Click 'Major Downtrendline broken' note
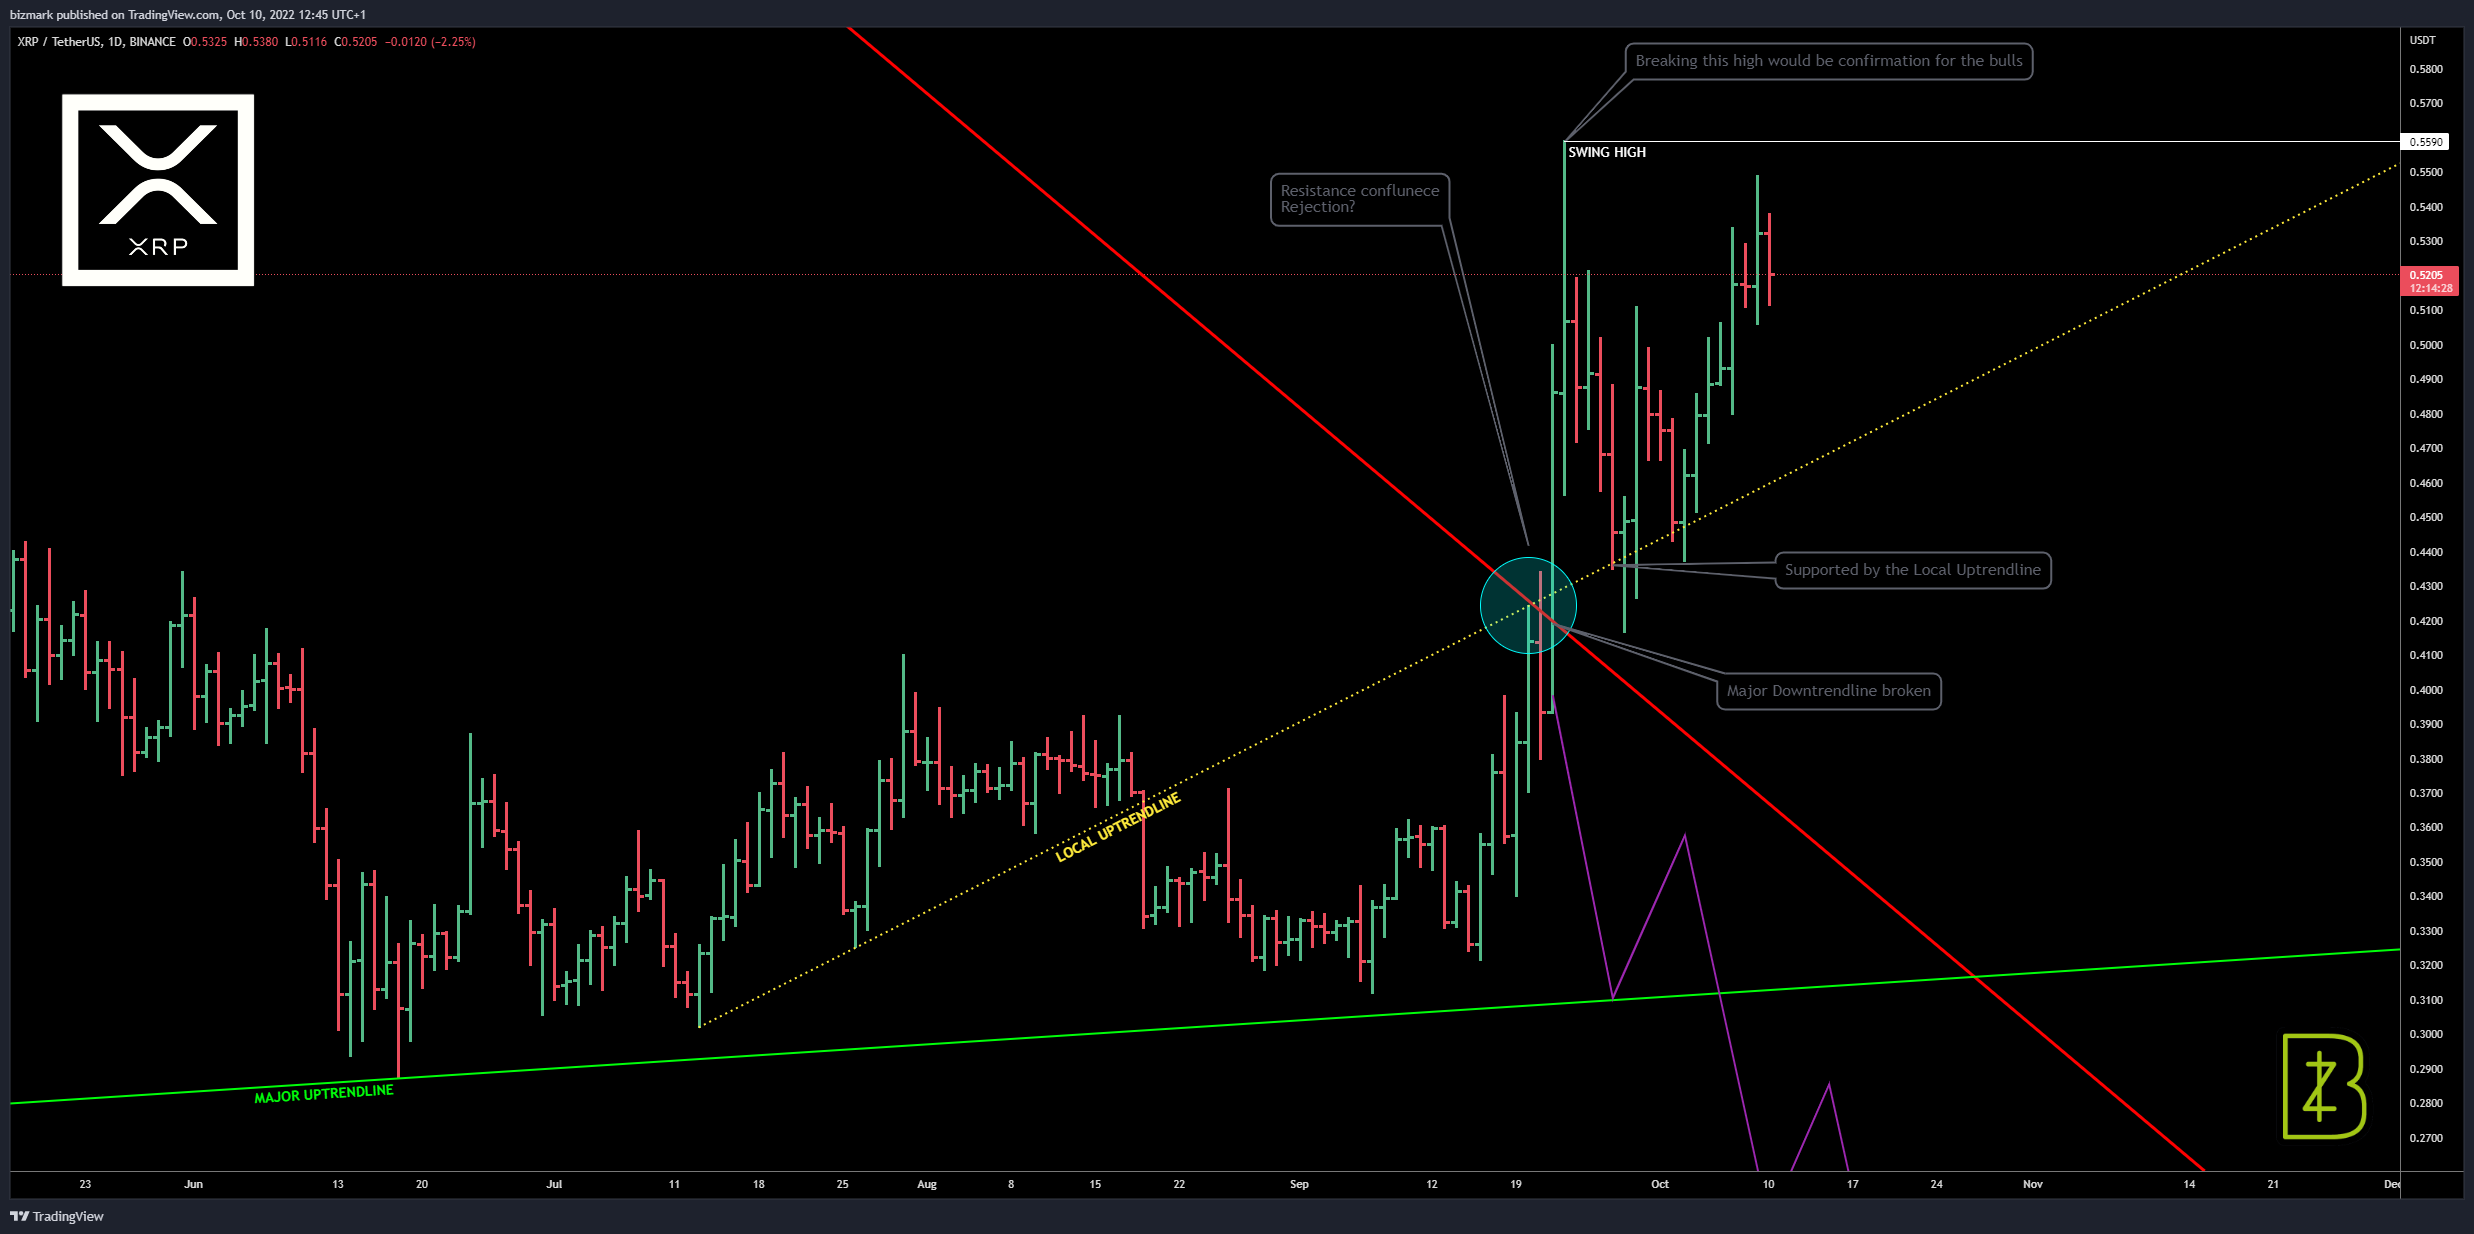The height and width of the screenshot is (1234, 2474). (1829, 691)
